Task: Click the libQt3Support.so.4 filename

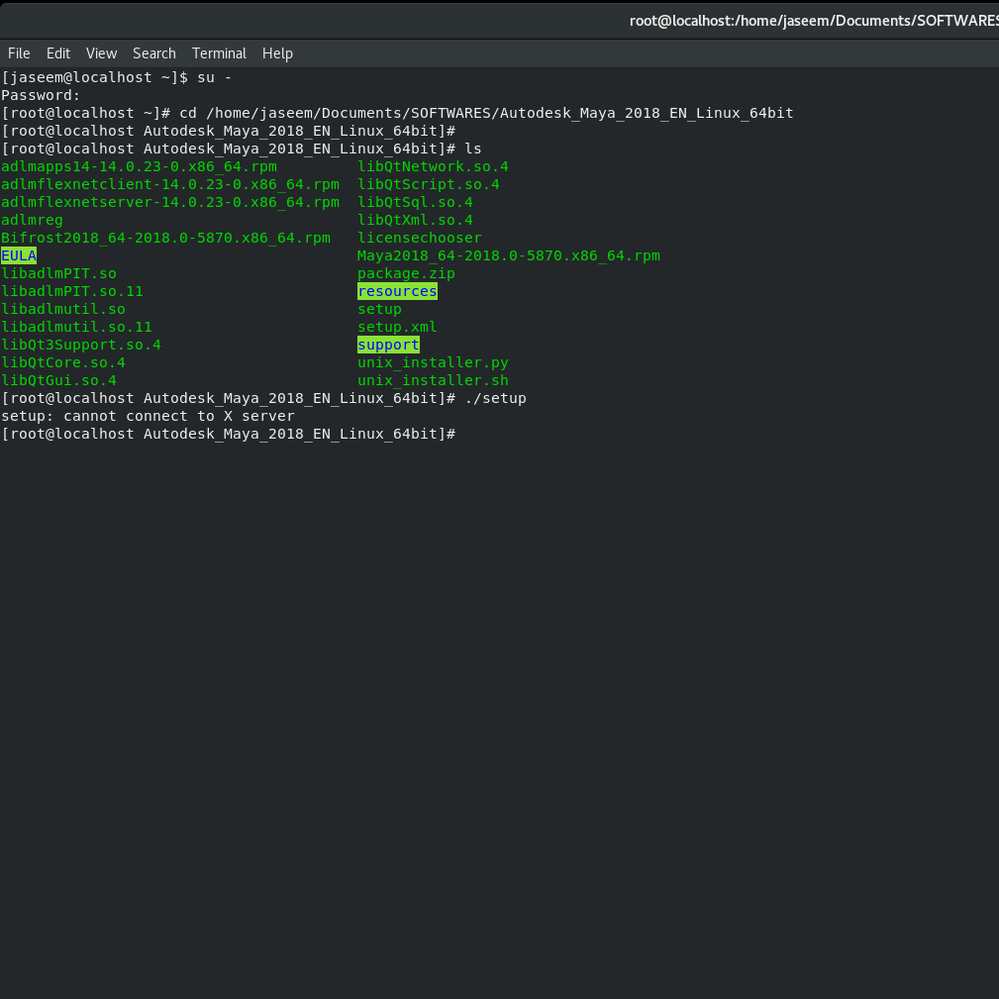Action: click(81, 345)
